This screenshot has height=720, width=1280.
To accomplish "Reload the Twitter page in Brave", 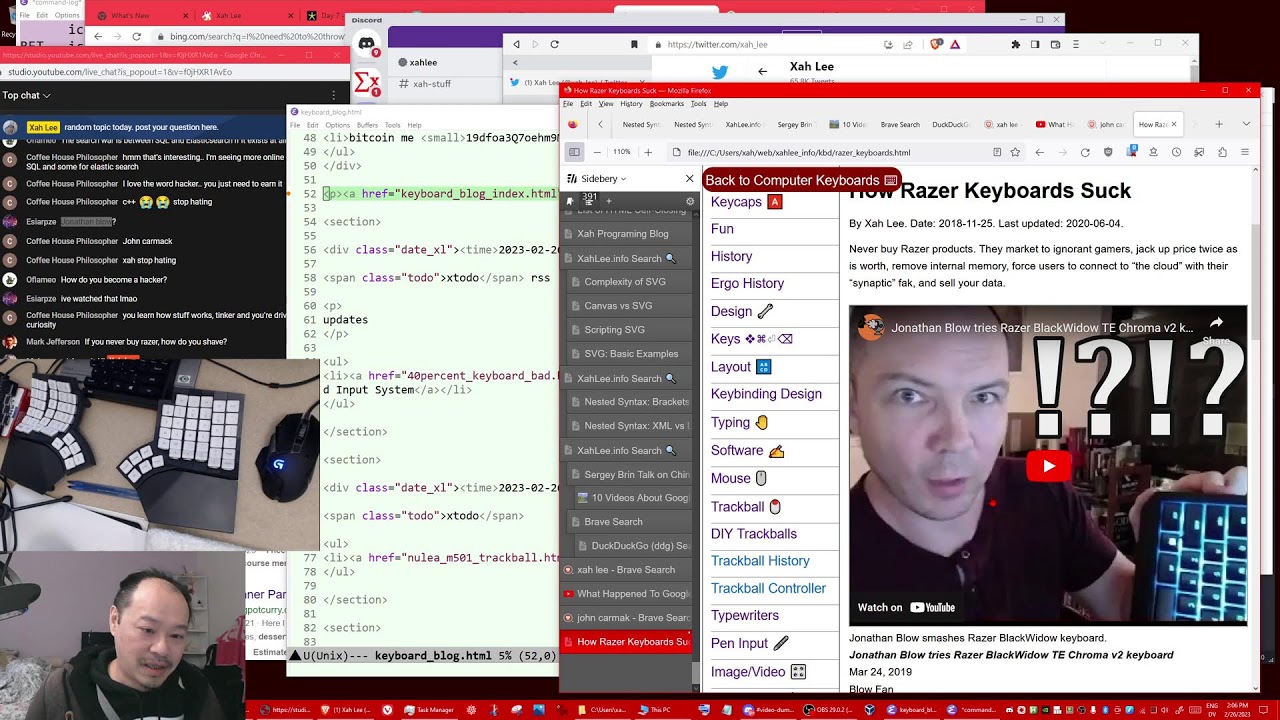I will [554, 44].
